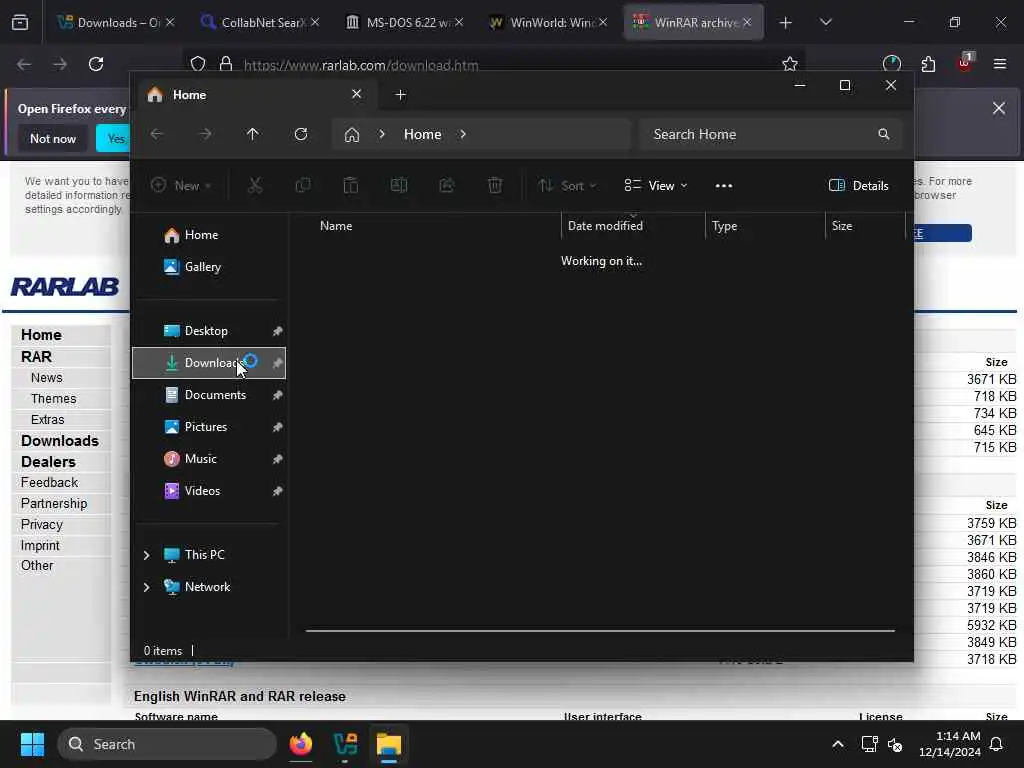Click File Explorer icon in taskbar

[x=389, y=744]
